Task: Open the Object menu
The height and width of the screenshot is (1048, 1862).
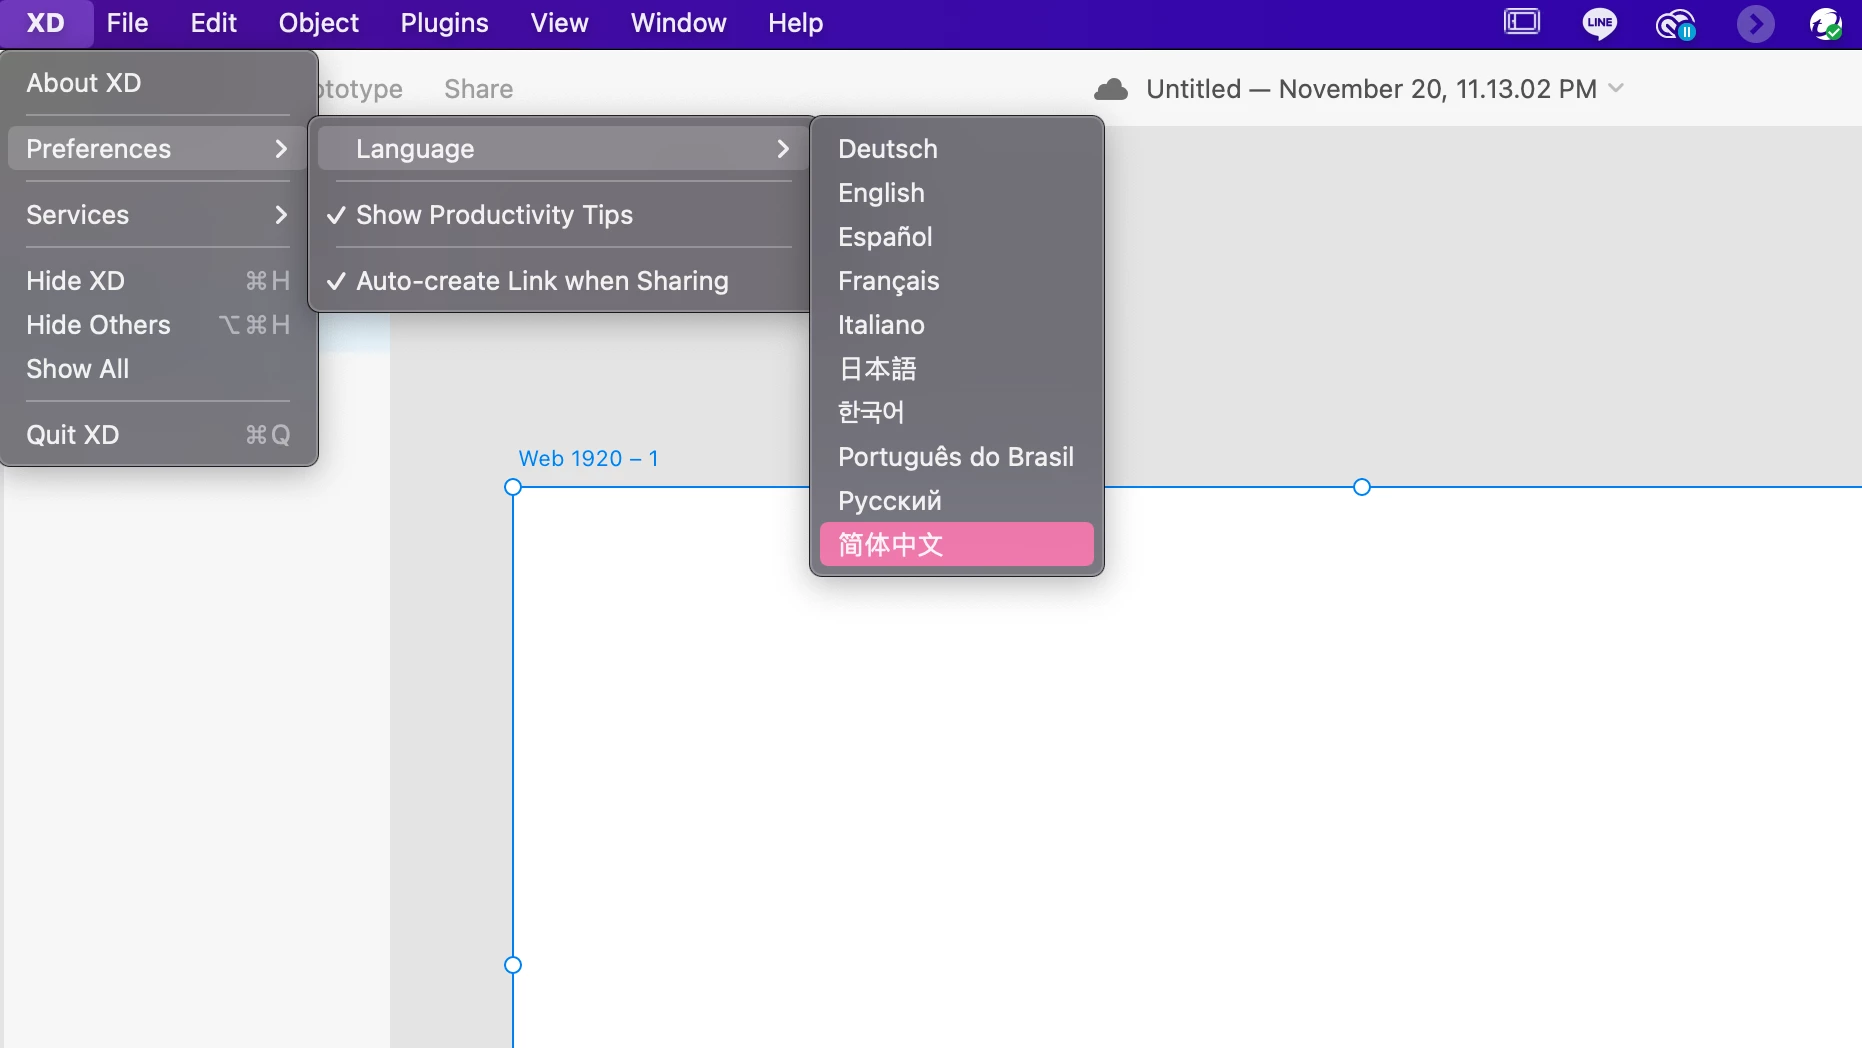Action: (x=318, y=23)
